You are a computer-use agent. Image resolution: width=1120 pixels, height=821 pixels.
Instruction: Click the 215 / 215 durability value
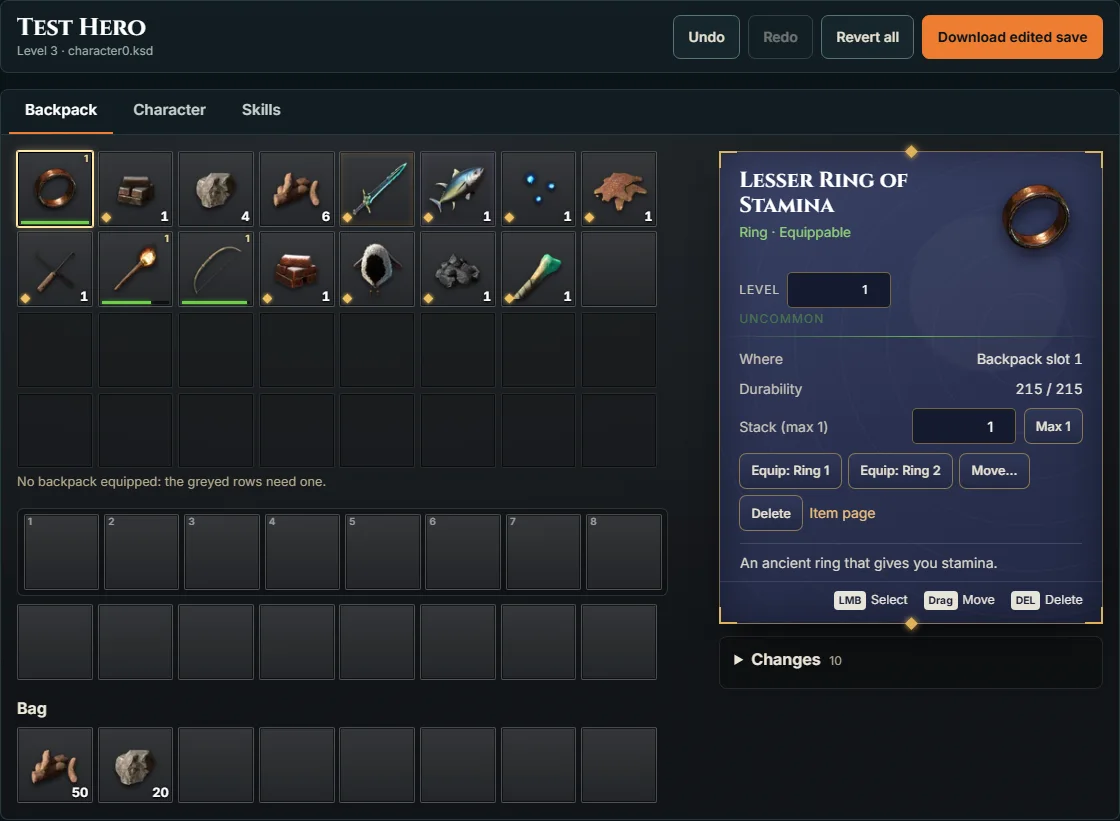pyautogui.click(x=1049, y=389)
